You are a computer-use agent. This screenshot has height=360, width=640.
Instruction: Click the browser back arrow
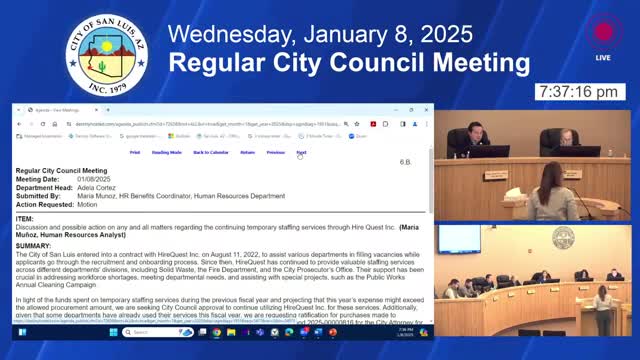coord(19,124)
